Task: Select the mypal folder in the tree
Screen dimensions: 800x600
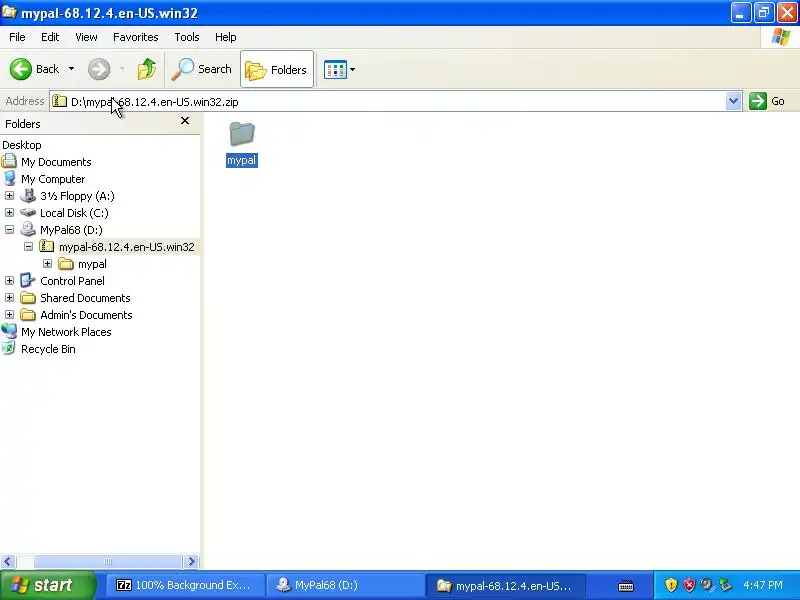Action: 92,264
